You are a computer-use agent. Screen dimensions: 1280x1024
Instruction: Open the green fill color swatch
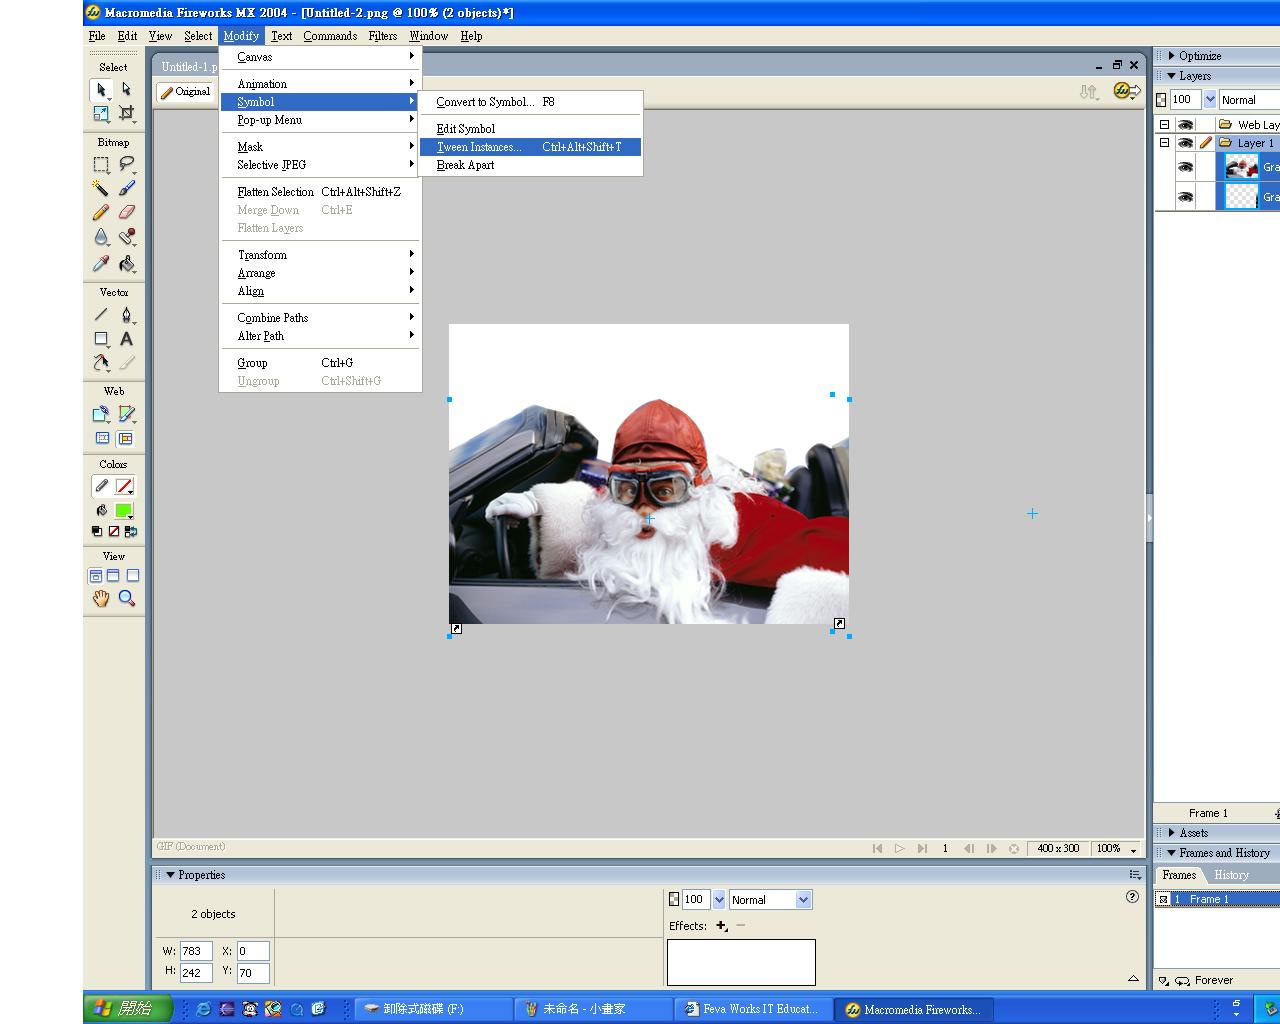point(124,511)
